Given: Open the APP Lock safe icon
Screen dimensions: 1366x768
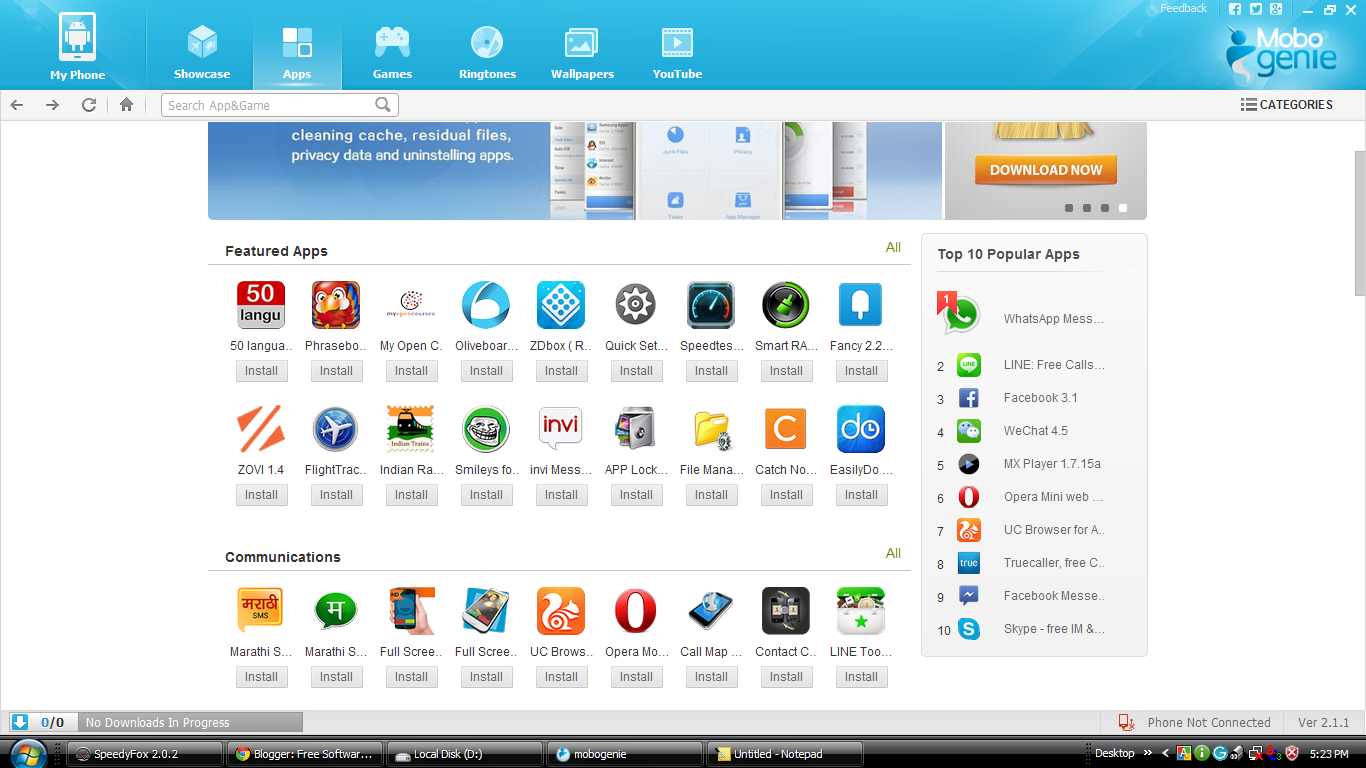Looking at the screenshot, I should [x=636, y=429].
